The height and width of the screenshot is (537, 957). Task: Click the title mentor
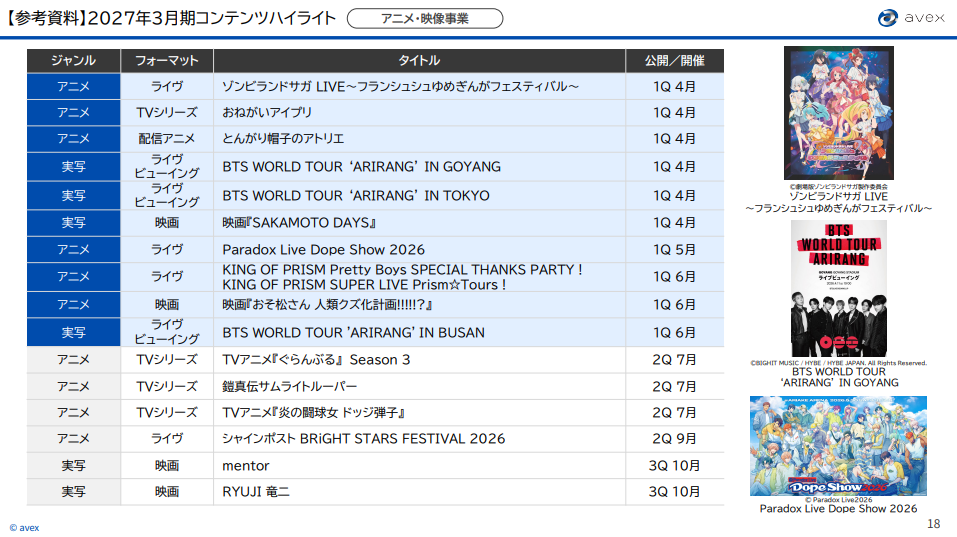coord(246,466)
